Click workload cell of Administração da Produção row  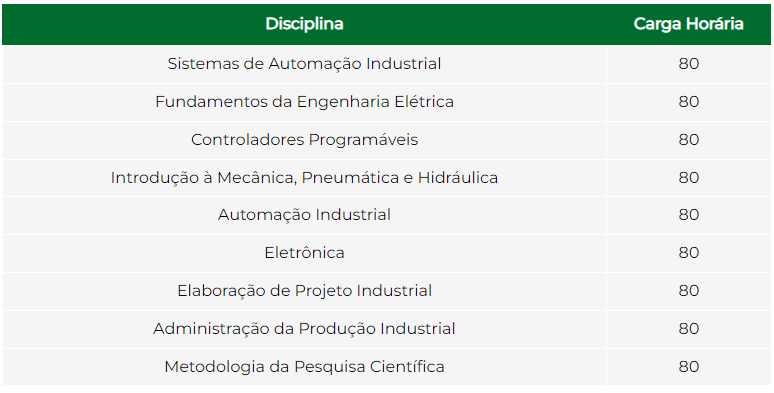click(689, 329)
